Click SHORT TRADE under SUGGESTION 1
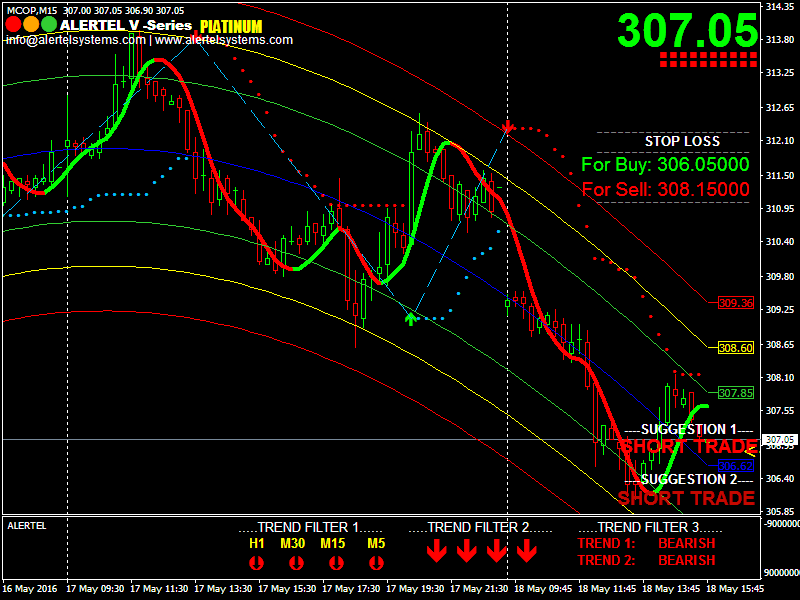 (689, 446)
